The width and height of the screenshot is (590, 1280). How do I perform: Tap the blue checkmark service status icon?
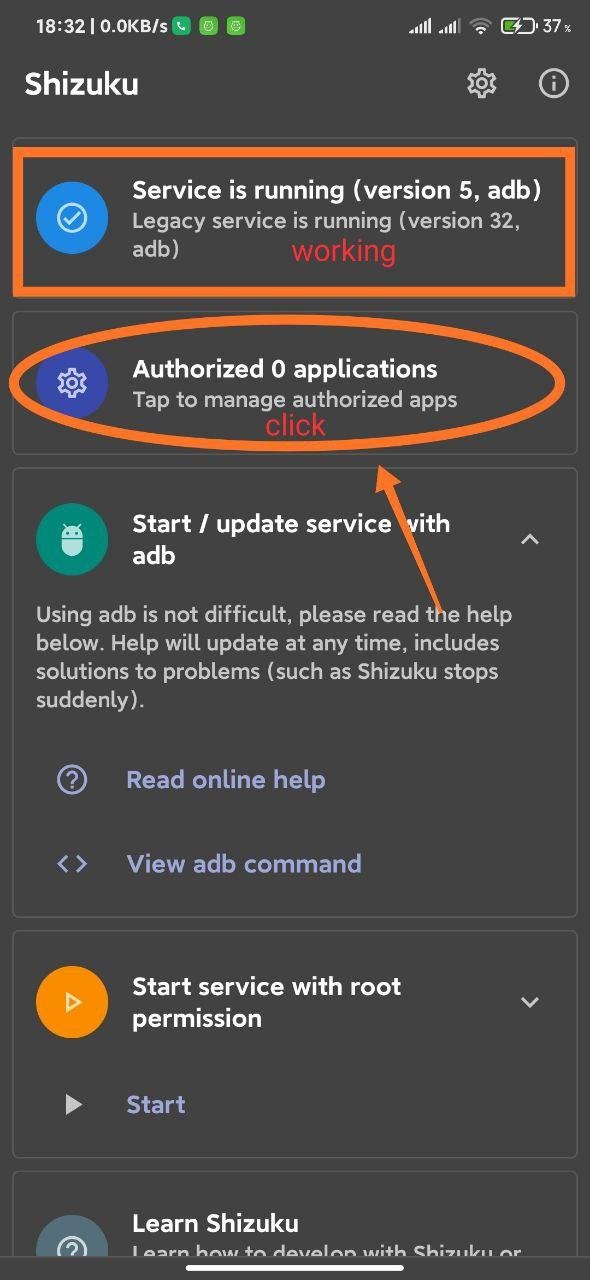click(72, 219)
